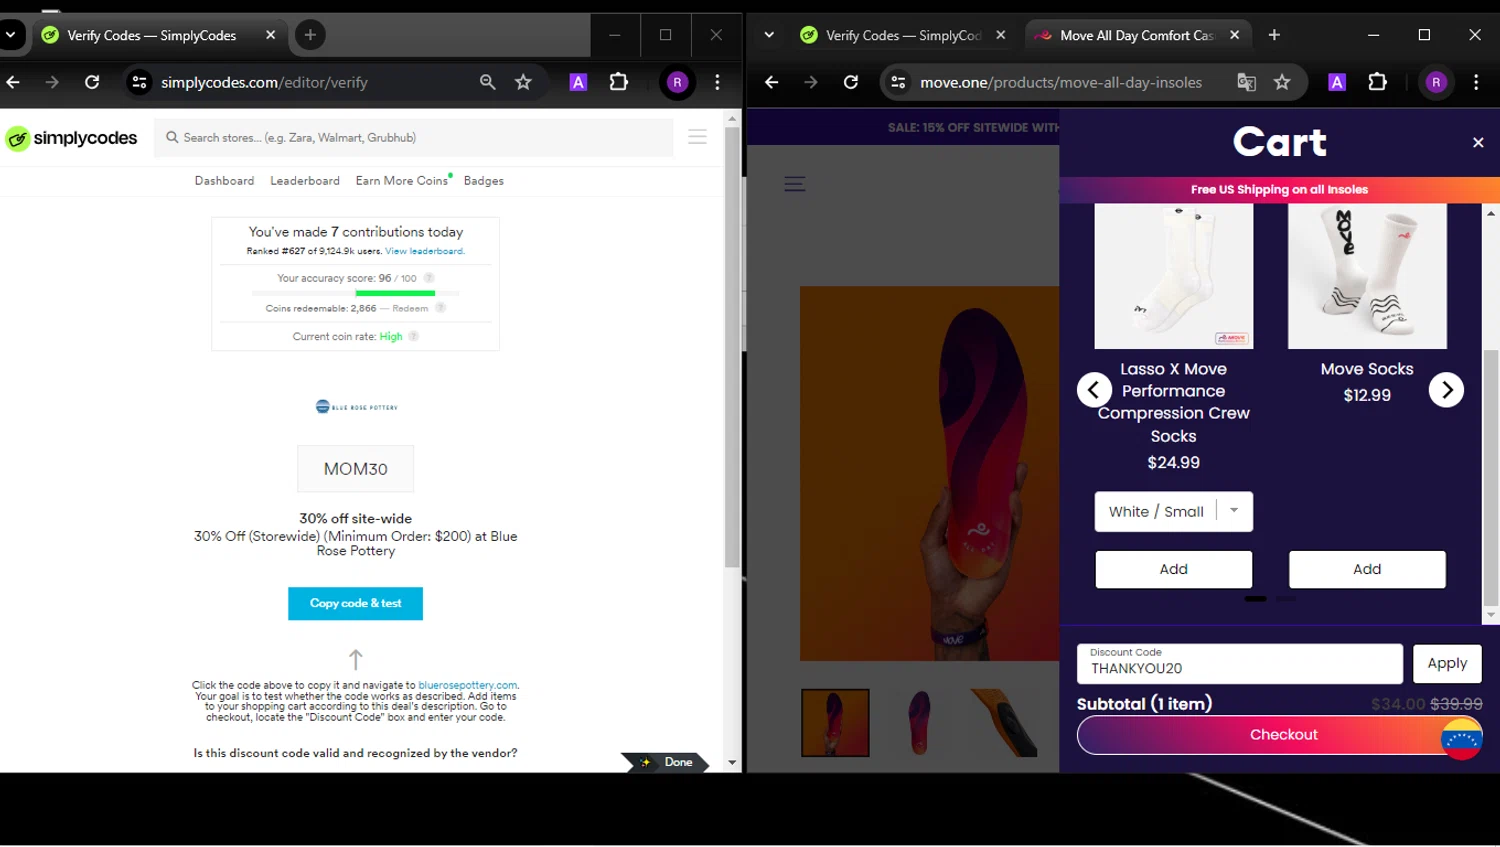Click Move Socks product image

1367,276
